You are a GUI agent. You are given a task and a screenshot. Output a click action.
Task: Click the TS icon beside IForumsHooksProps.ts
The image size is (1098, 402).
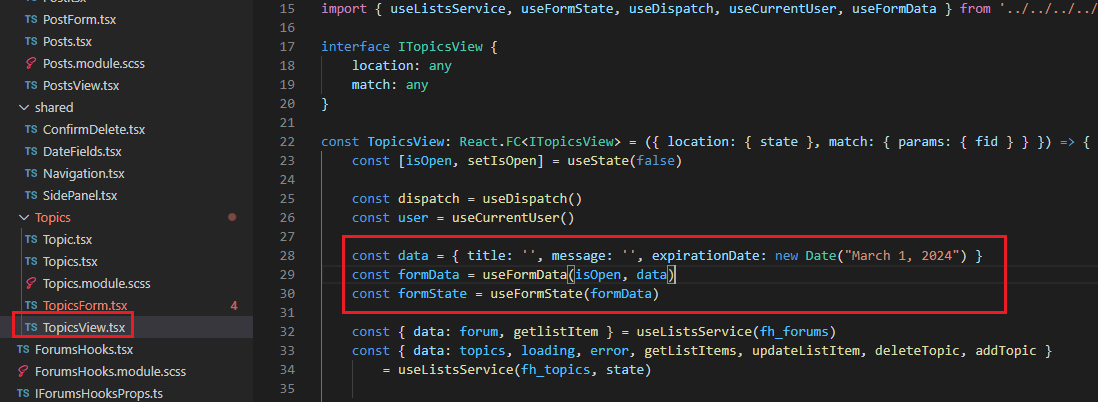point(23,393)
